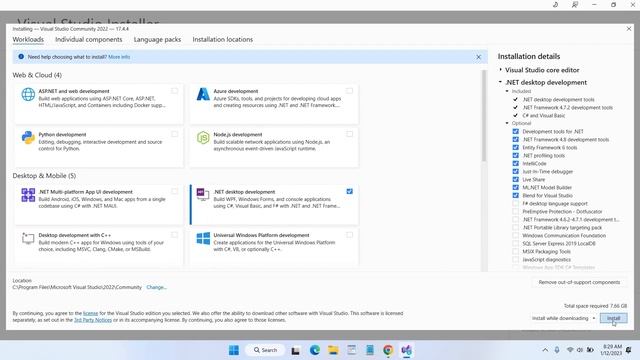Image resolution: width=640 pixels, height=360 pixels.
Task: Click the battery tray icon
Action: [x=590, y=350]
